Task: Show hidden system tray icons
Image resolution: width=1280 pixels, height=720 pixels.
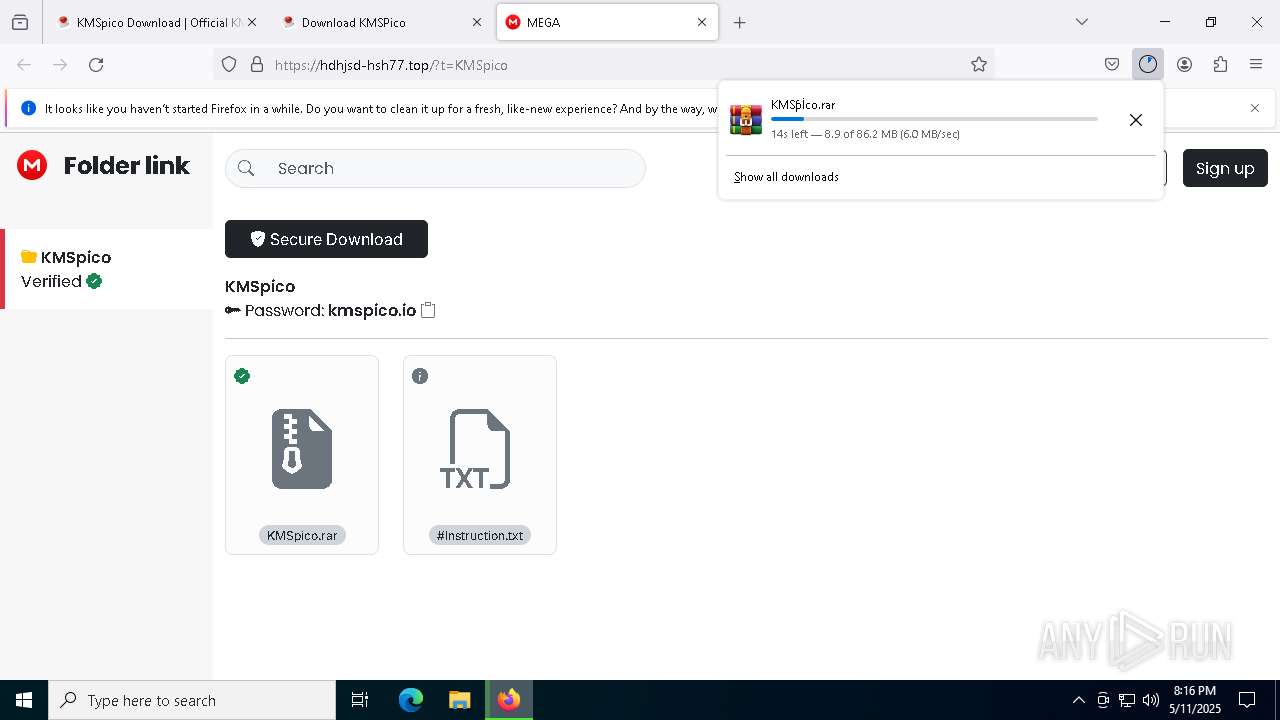Action: tap(1078, 700)
